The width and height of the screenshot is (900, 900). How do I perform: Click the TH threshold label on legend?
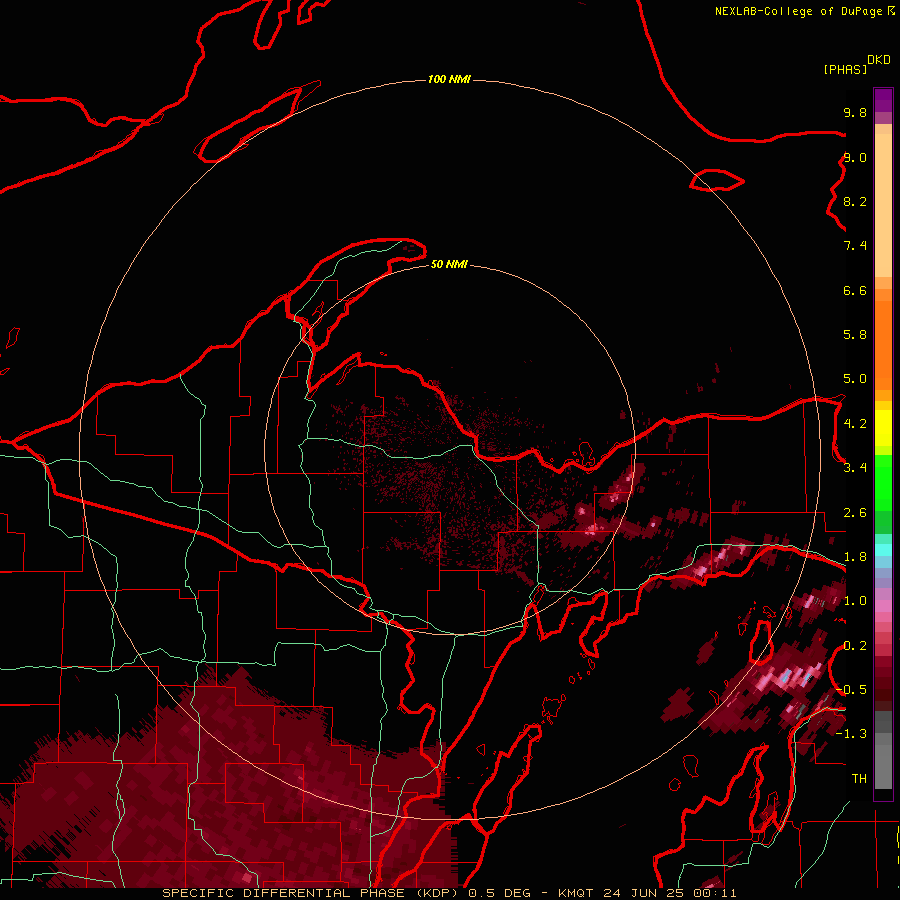pos(859,779)
